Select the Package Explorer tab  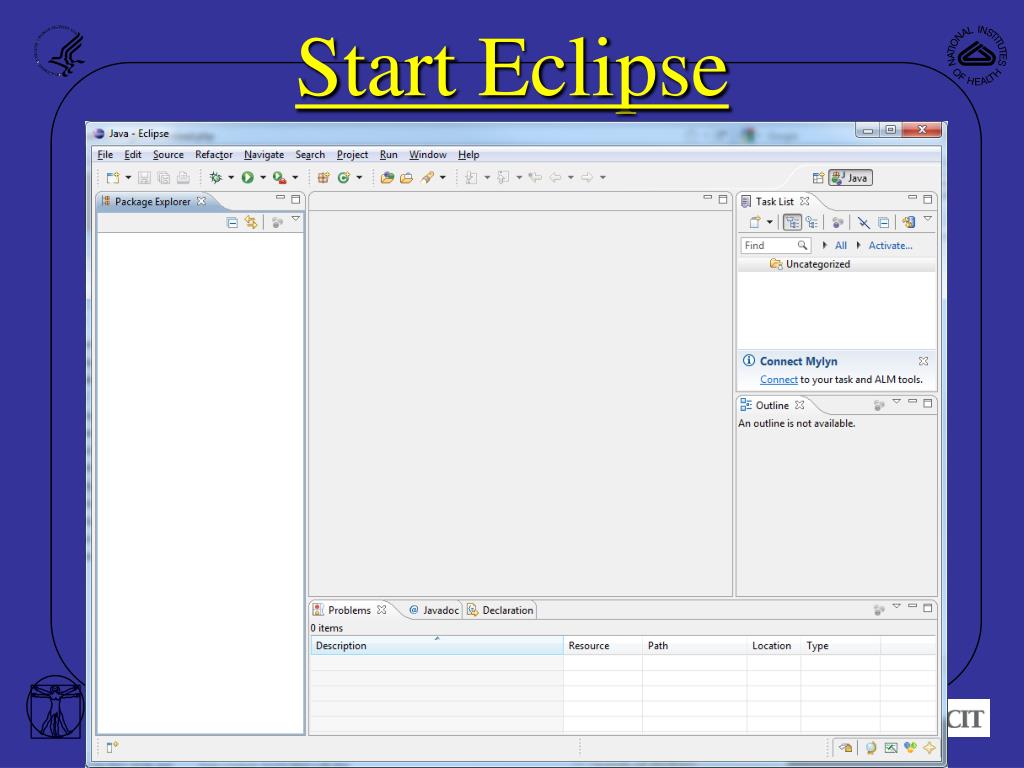(153, 202)
